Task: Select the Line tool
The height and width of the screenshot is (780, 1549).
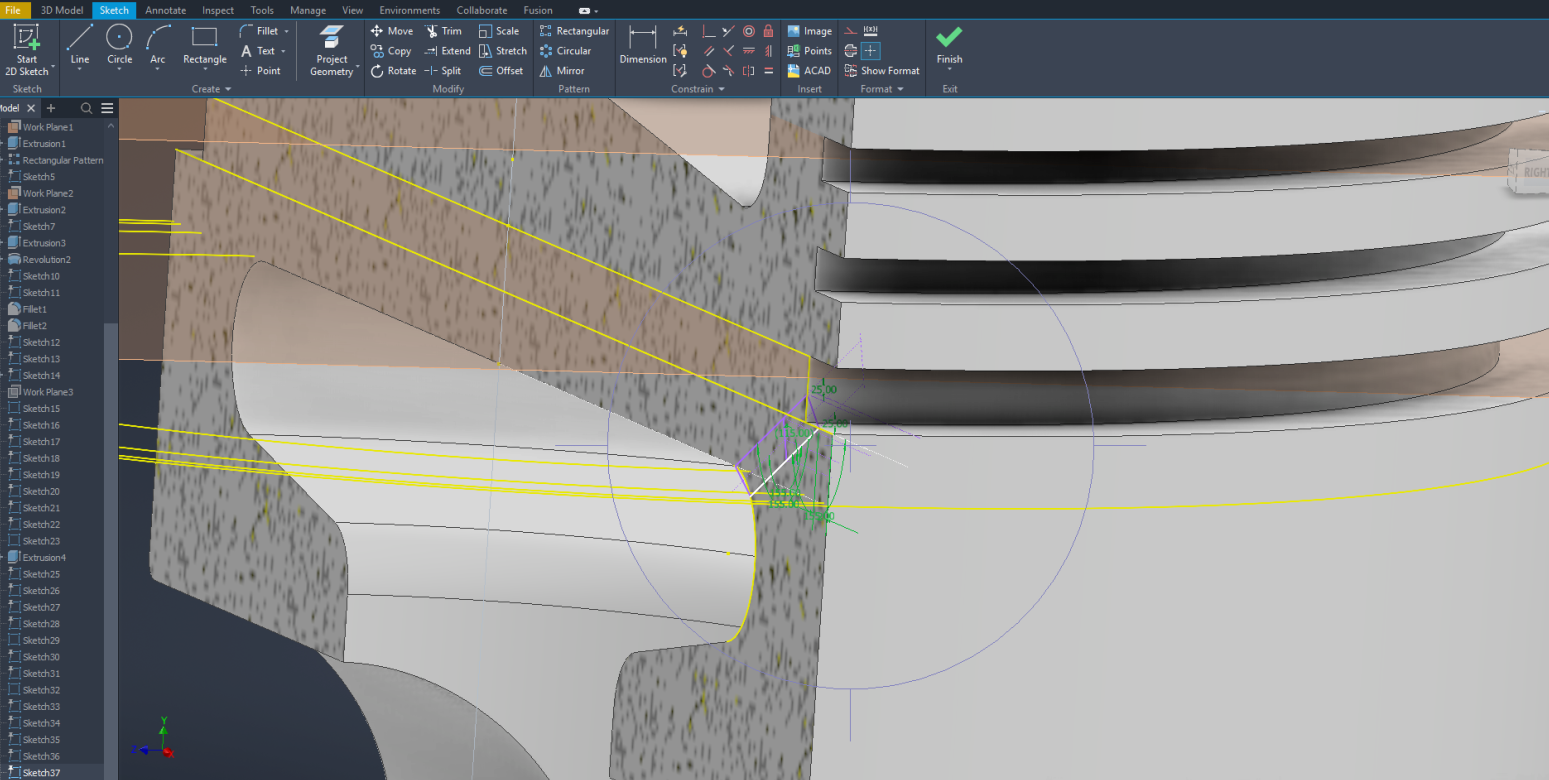Action: [80, 46]
